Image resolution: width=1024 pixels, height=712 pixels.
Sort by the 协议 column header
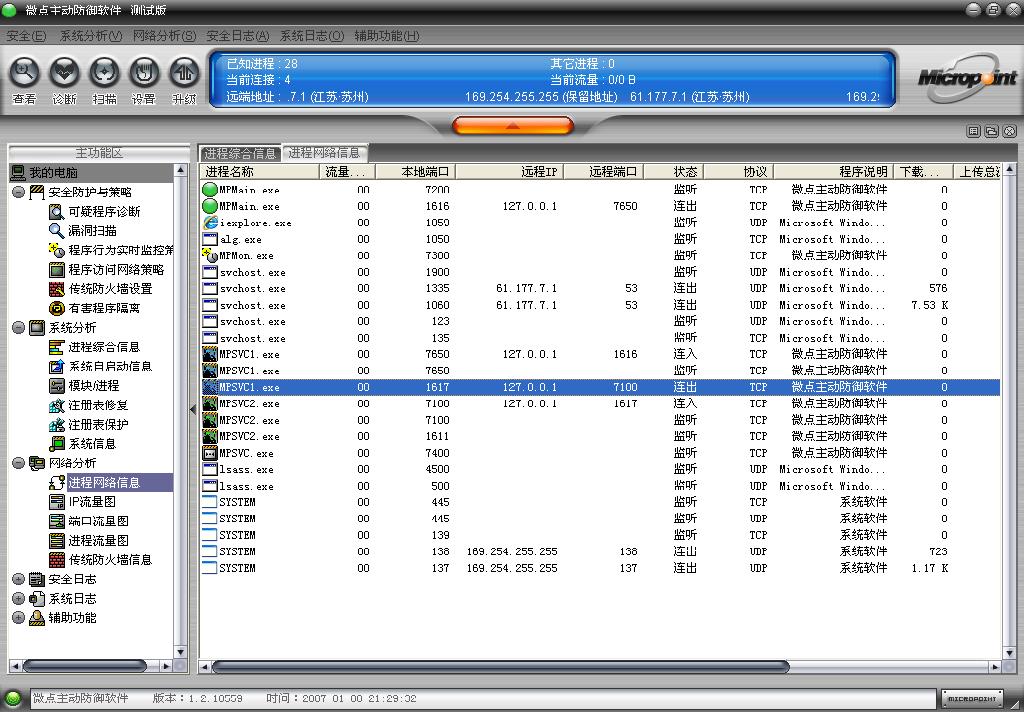point(739,172)
